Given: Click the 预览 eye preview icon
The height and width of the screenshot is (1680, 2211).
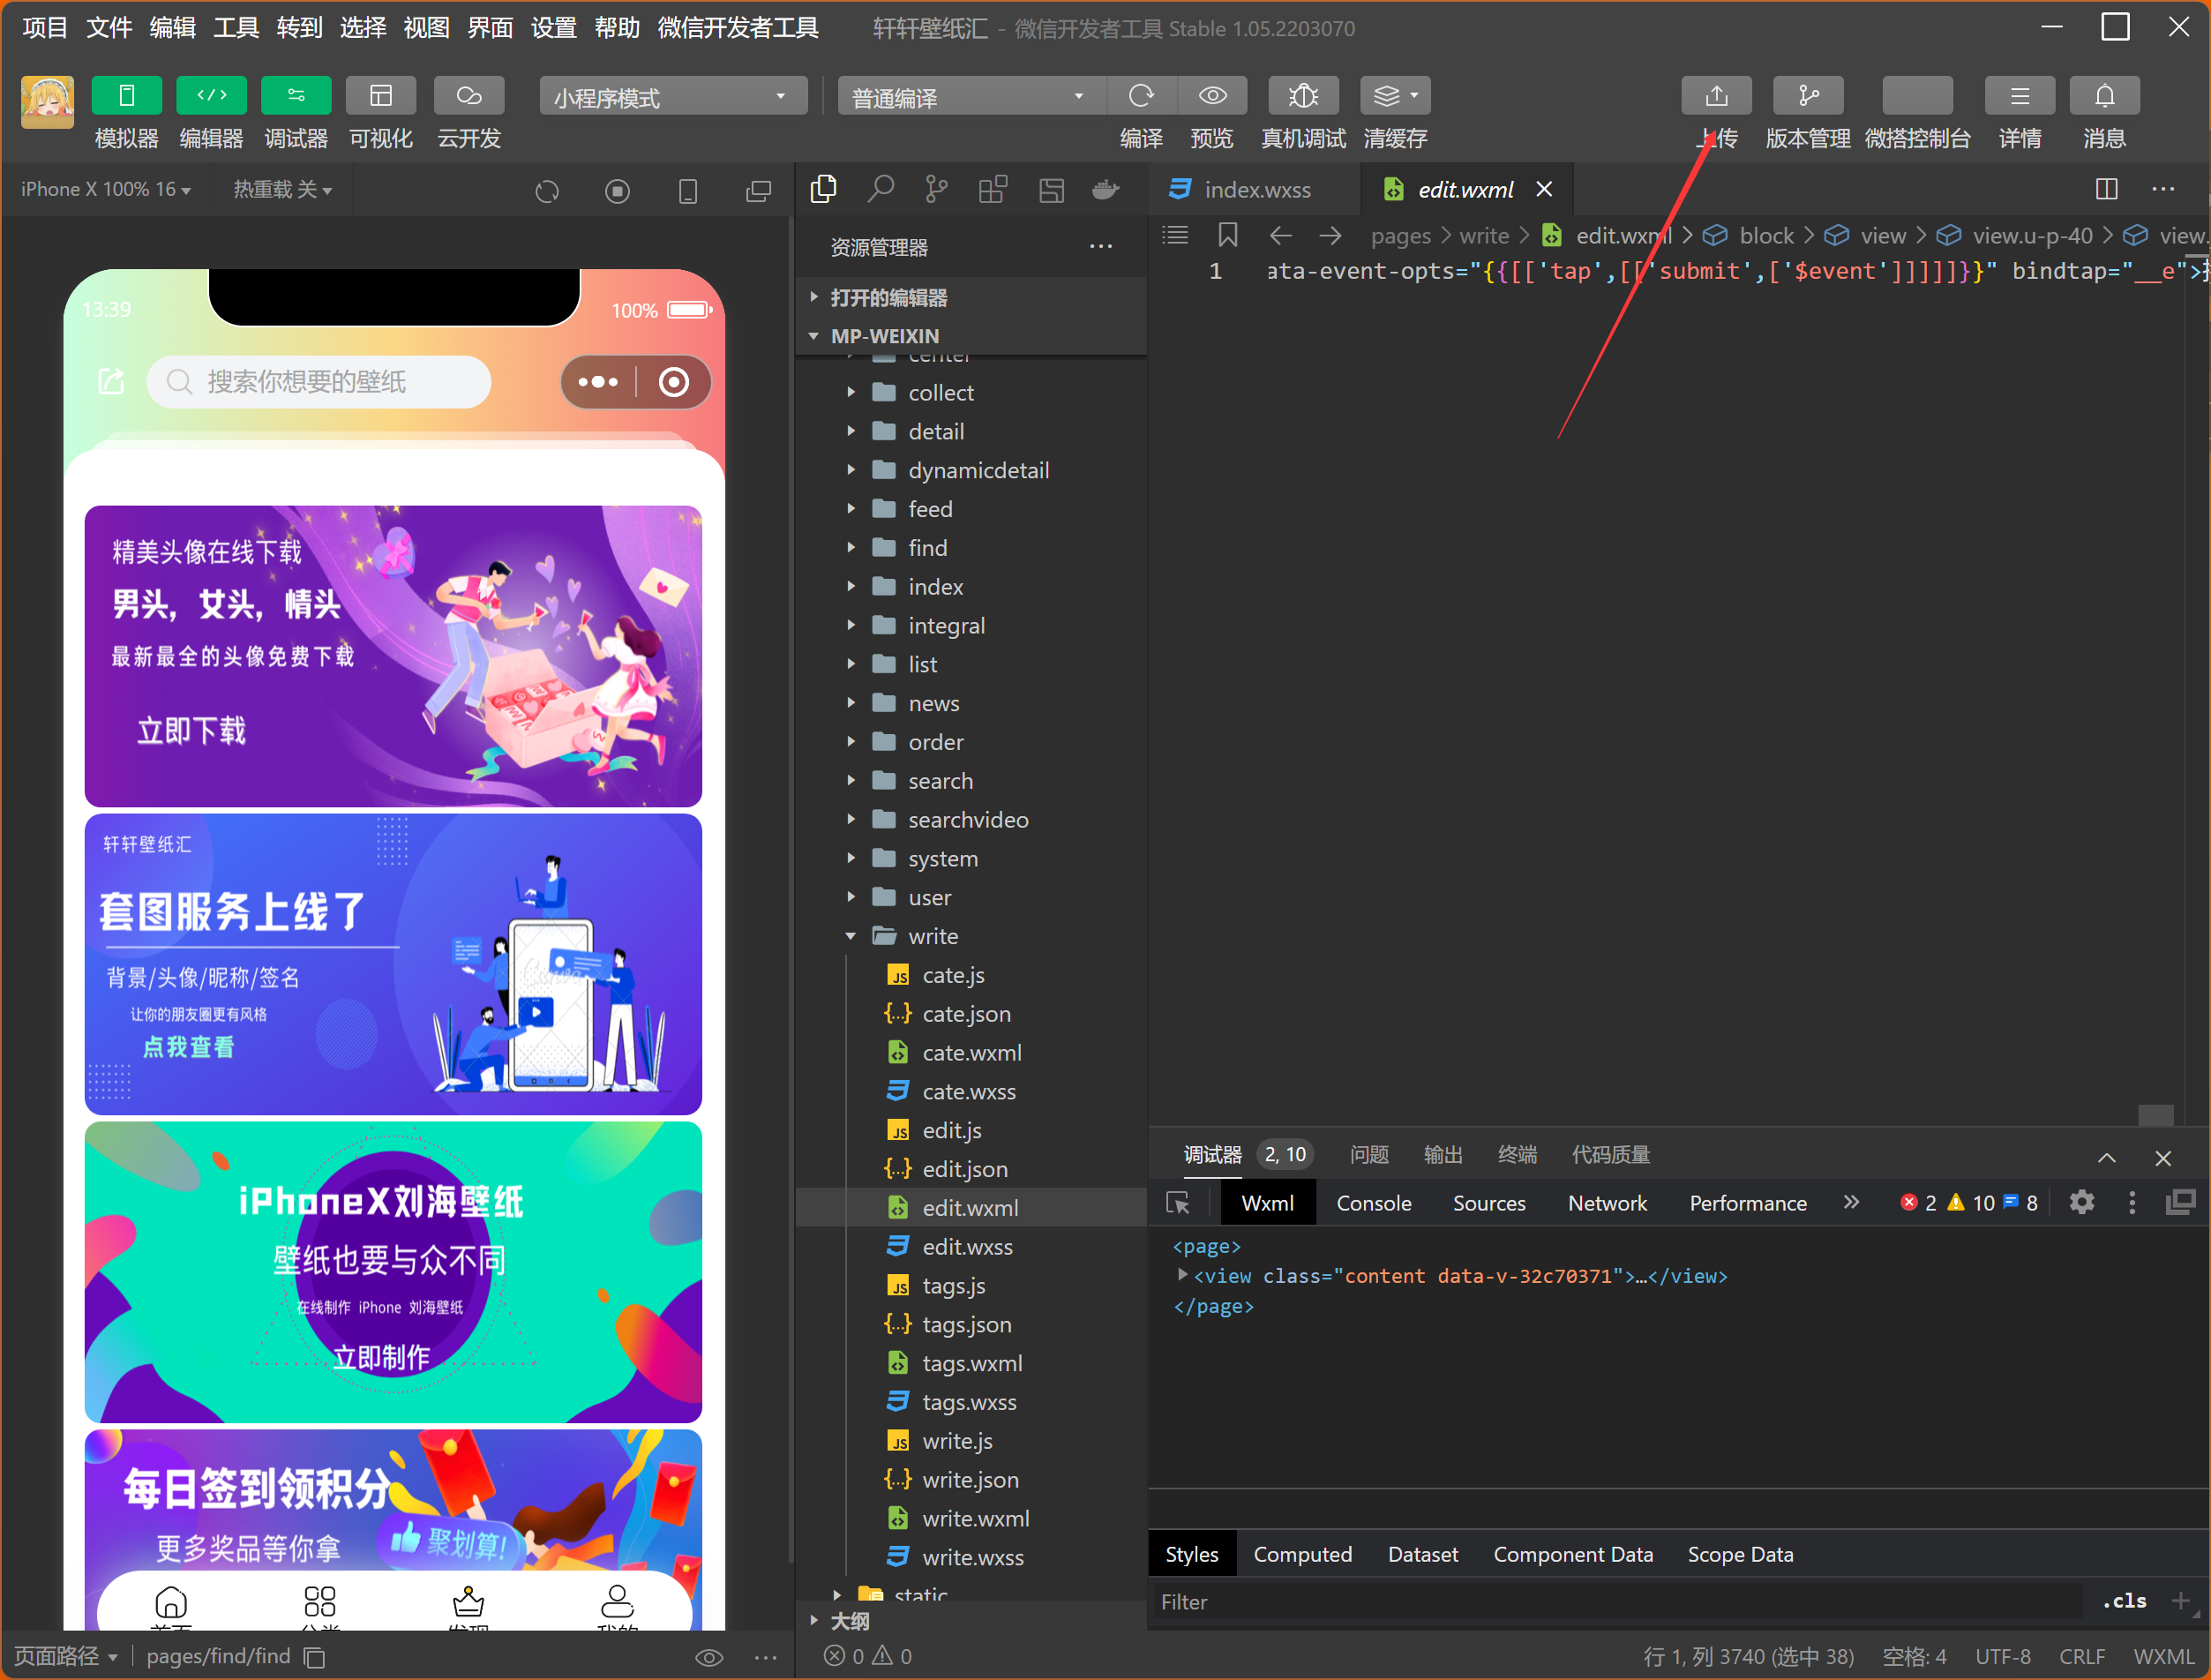Looking at the screenshot, I should pyautogui.click(x=1212, y=96).
